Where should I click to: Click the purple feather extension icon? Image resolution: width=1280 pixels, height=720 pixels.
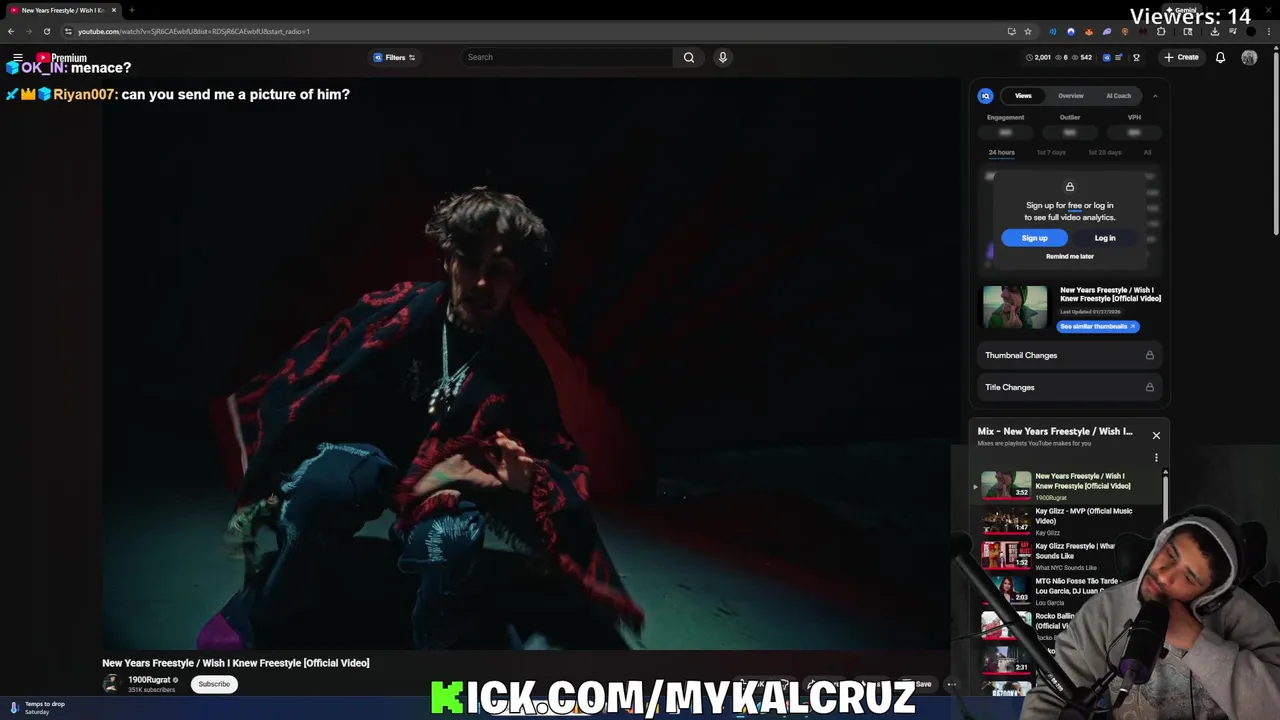click(x=1106, y=31)
